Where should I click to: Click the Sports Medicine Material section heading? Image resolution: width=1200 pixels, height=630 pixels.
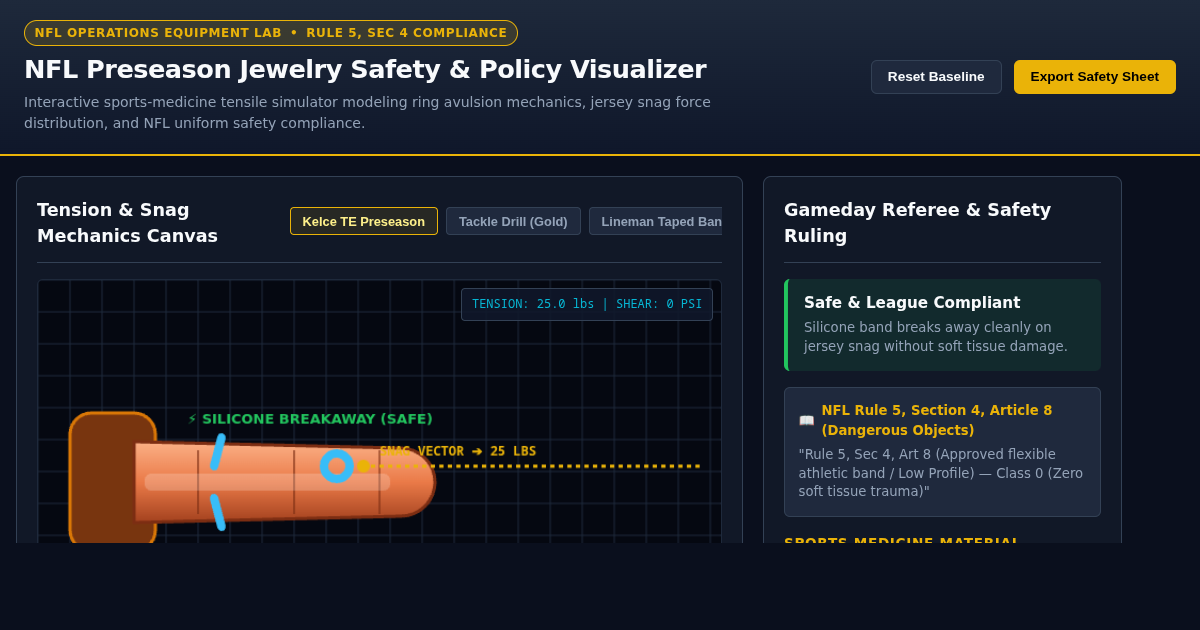900,540
